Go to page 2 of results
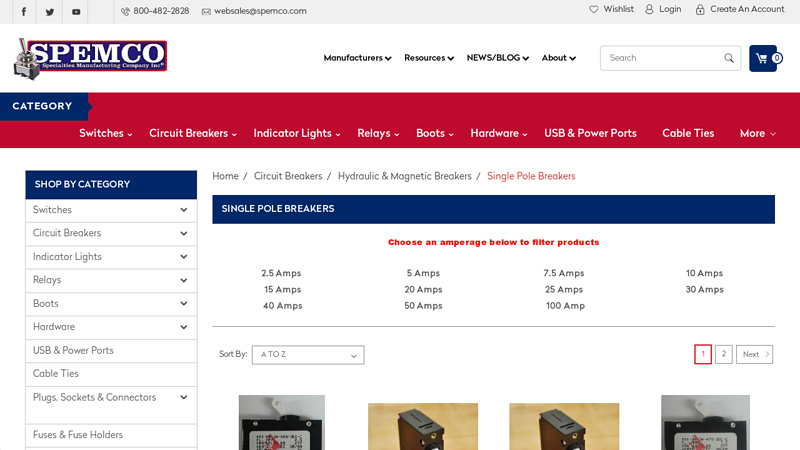 pos(723,354)
